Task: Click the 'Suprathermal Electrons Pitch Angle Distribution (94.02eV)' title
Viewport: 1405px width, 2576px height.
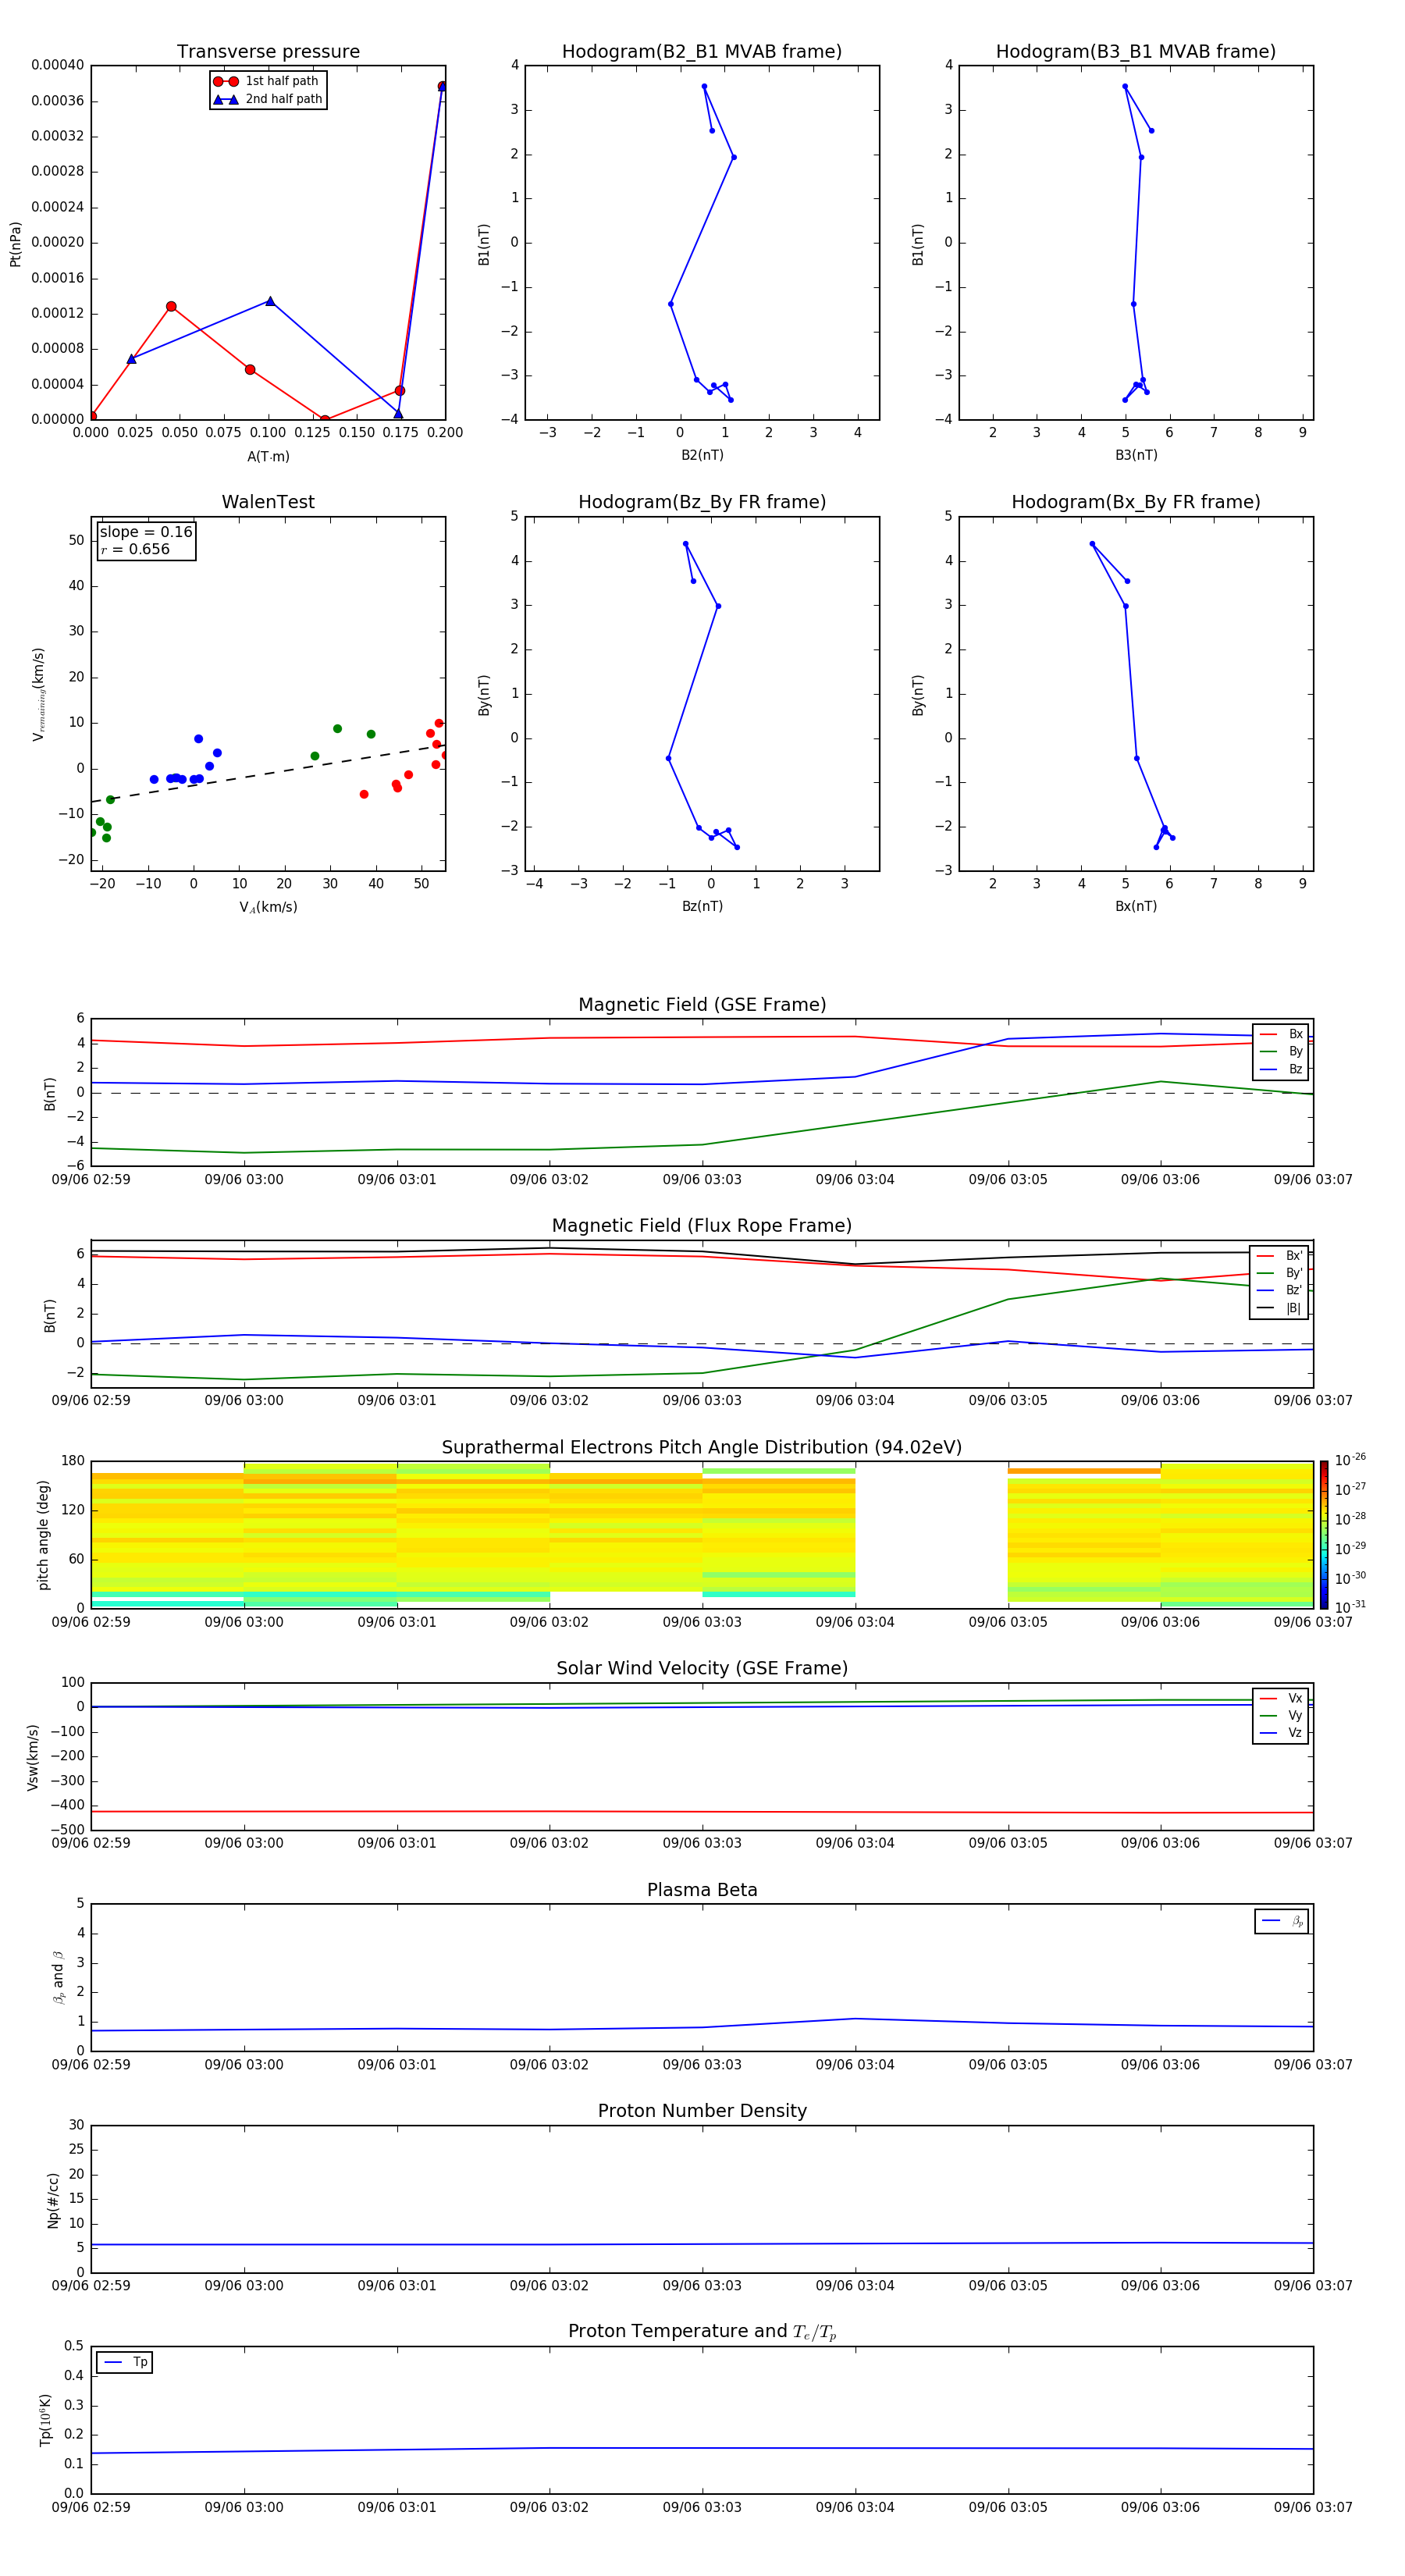Action: click(x=702, y=1448)
